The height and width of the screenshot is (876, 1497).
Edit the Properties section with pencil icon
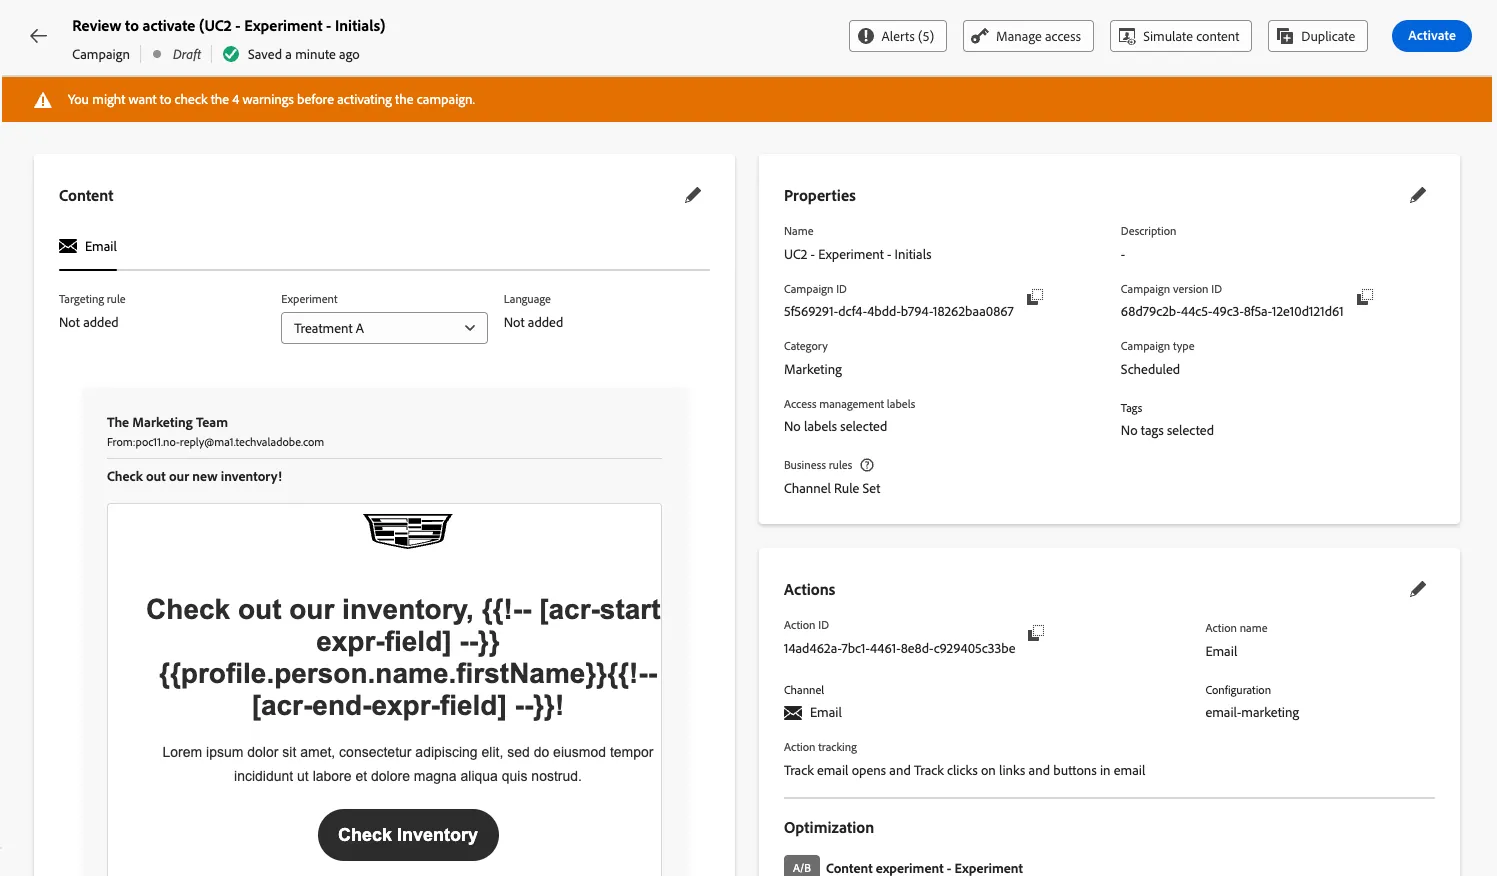click(x=1418, y=195)
